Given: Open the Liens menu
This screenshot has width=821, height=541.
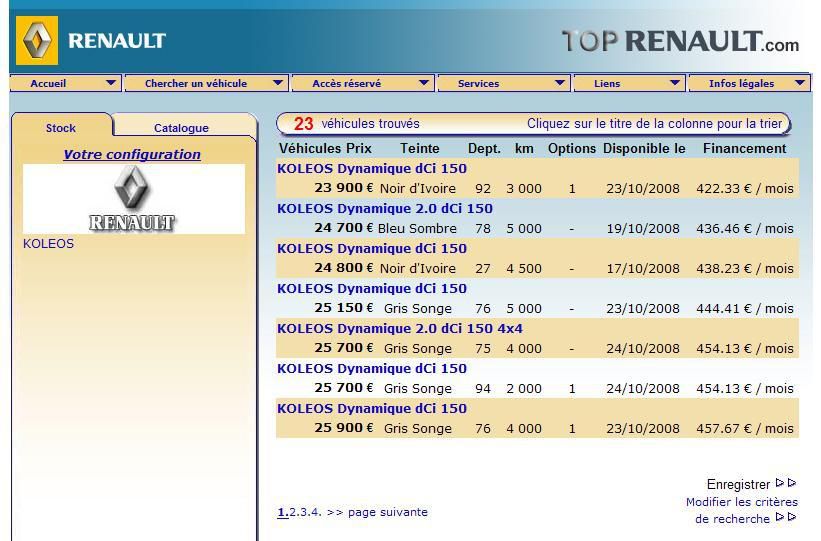Looking at the screenshot, I should pyautogui.click(x=629, y=83).
